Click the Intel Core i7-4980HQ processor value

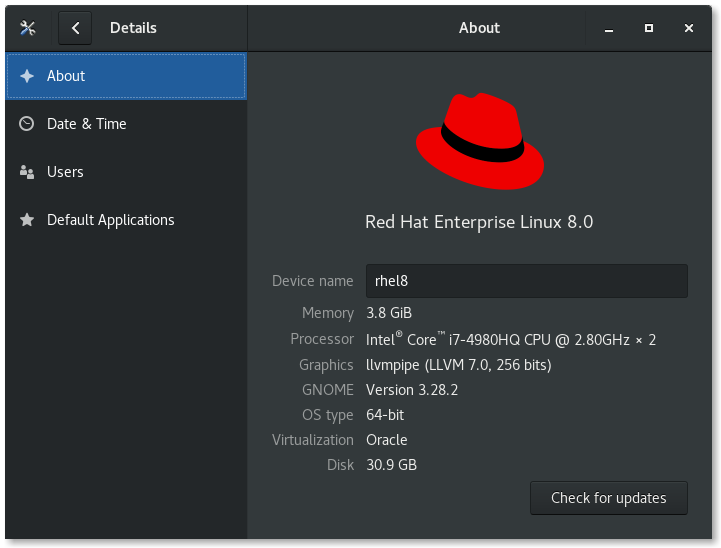(x=511, y=339)
